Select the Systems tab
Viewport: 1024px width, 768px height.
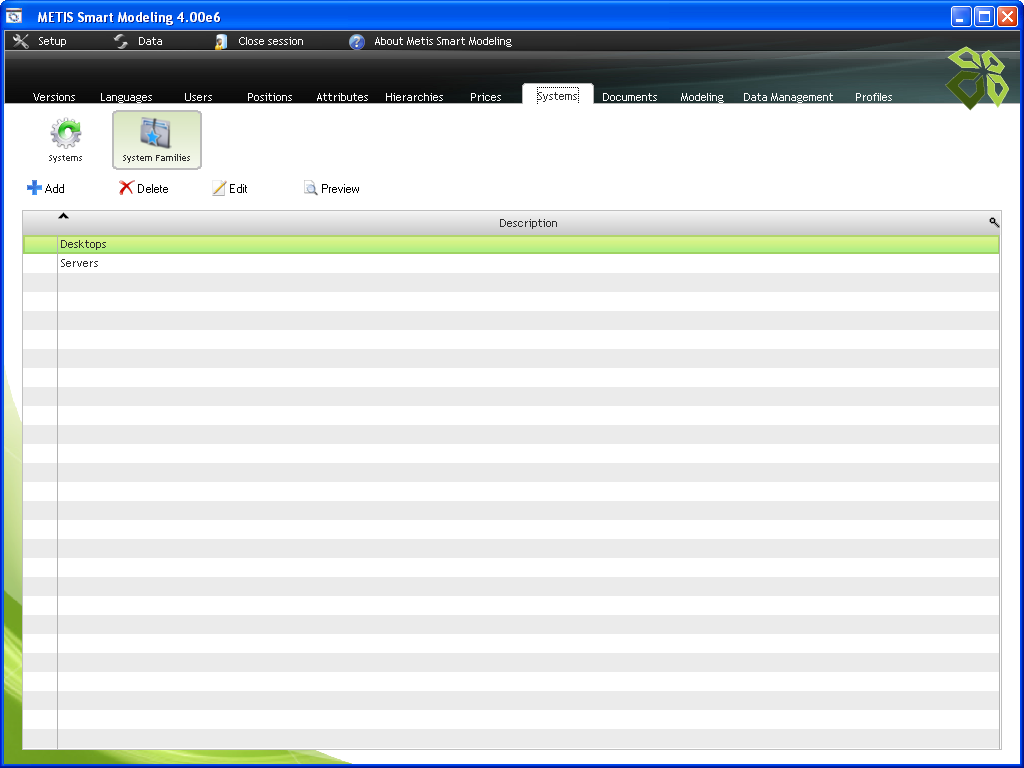tap(558, 96)
